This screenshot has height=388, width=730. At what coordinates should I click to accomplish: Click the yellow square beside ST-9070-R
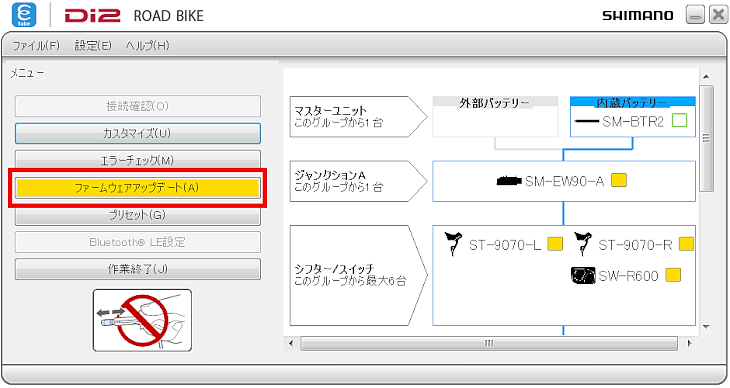click(686, 244)
